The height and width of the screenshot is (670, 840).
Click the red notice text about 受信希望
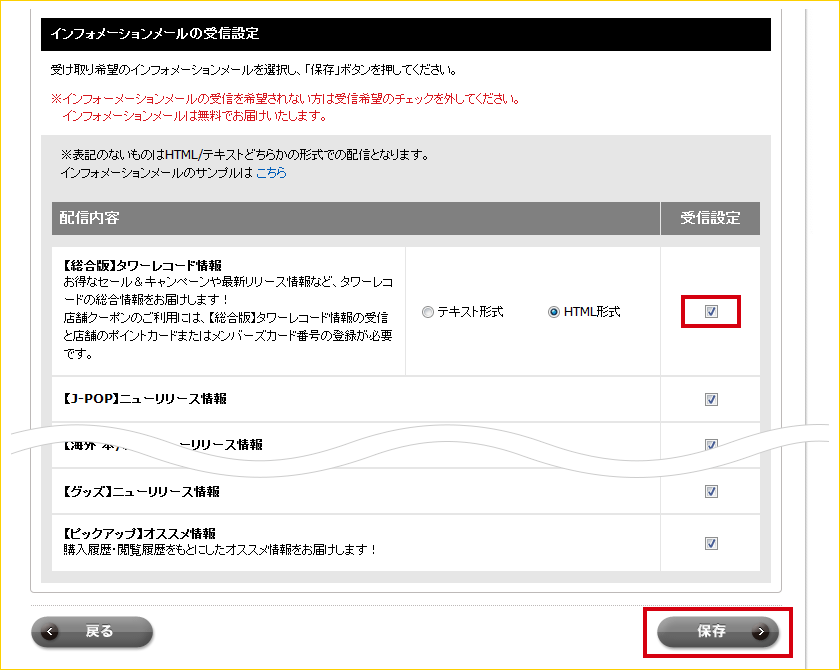(285, 100)
